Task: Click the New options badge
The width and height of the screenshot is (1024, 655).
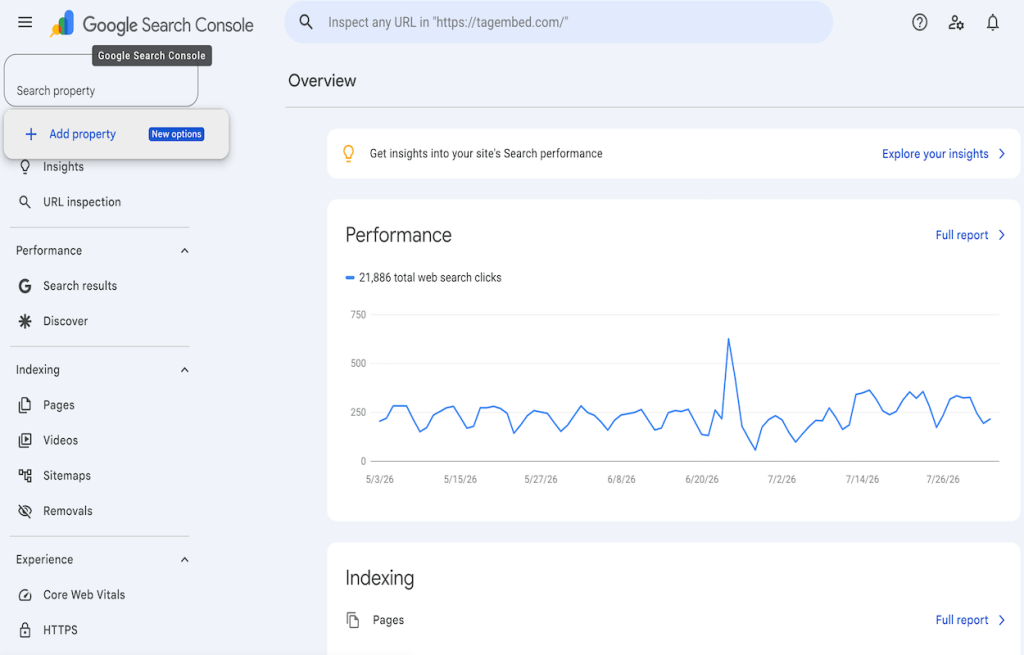Action: coord(176,134)
